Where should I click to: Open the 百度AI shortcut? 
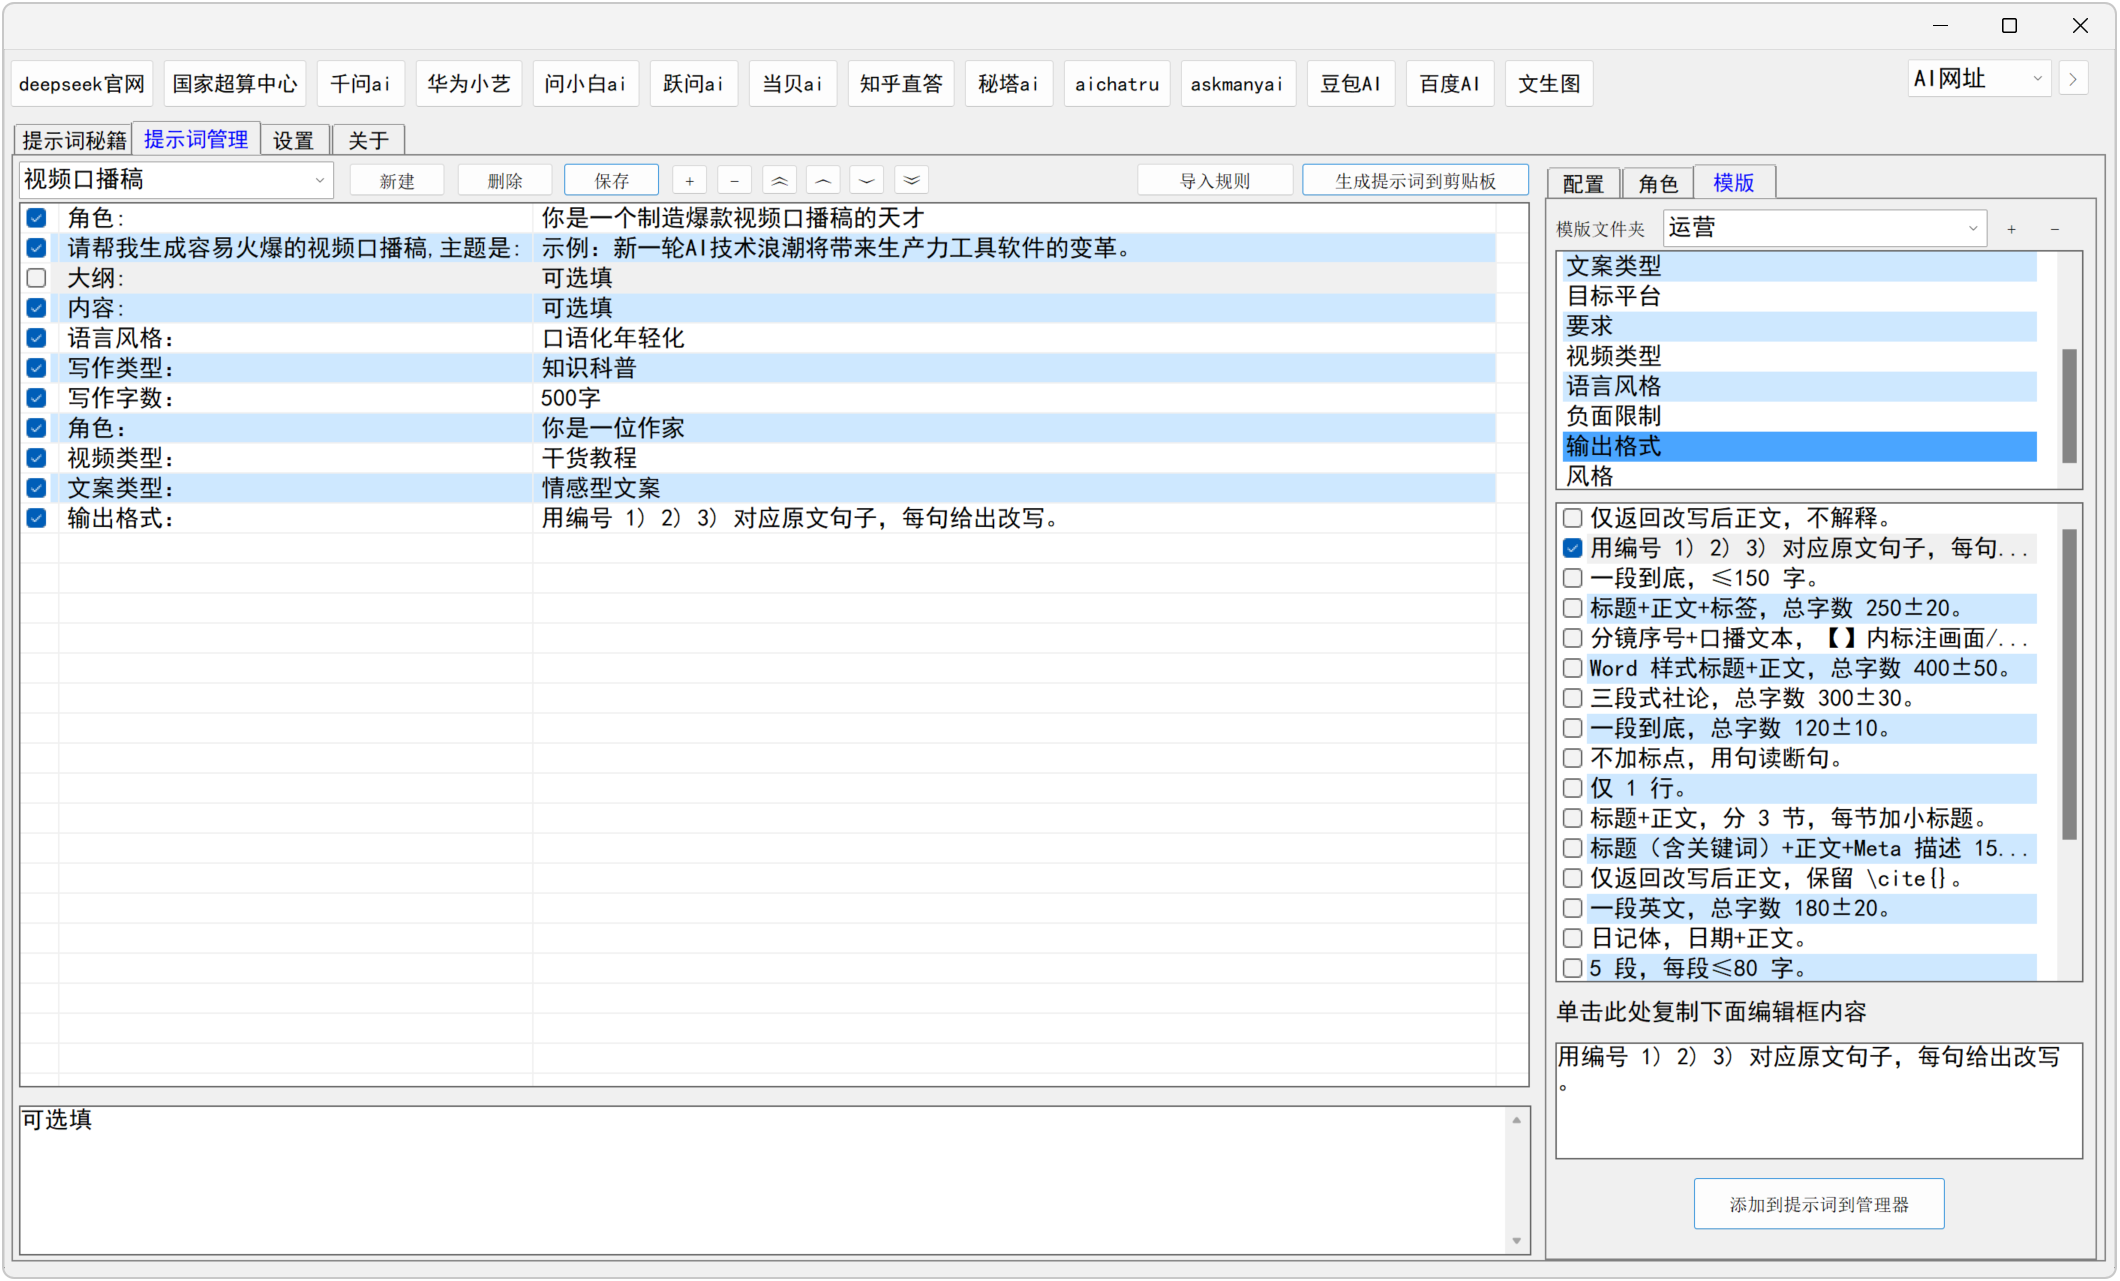click(1450, 84)
